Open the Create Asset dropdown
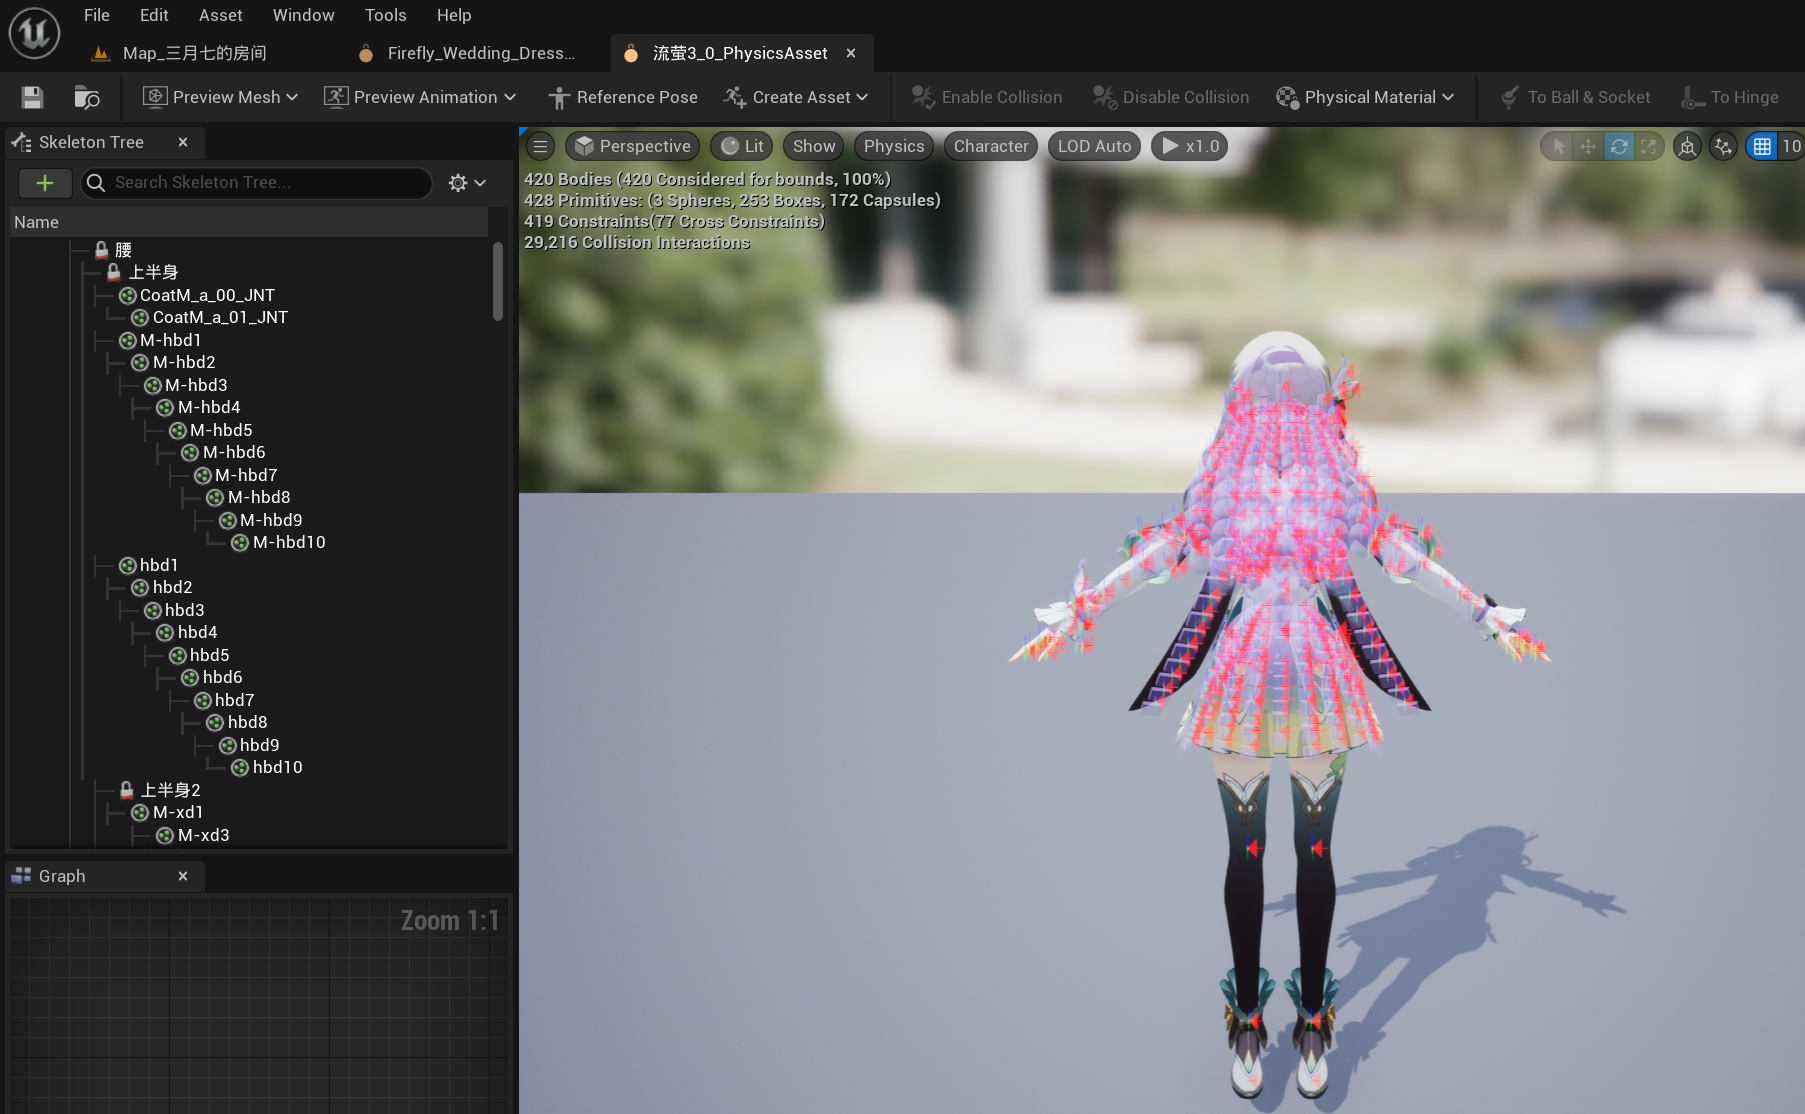Image resolution: width=1805 pixels, height=1114 pixels. coord(796,97)
